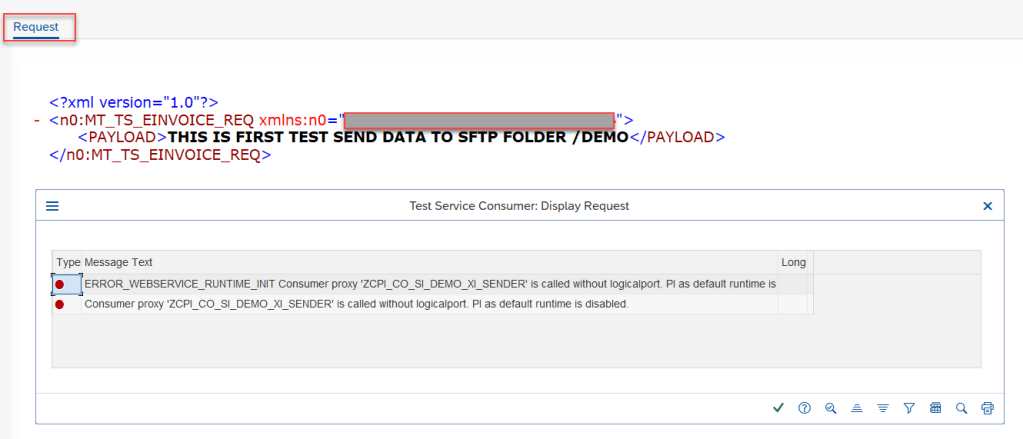Sort messages in ascending order
This screenshot has height=439, width=1023.
click(x=857, y=407)
